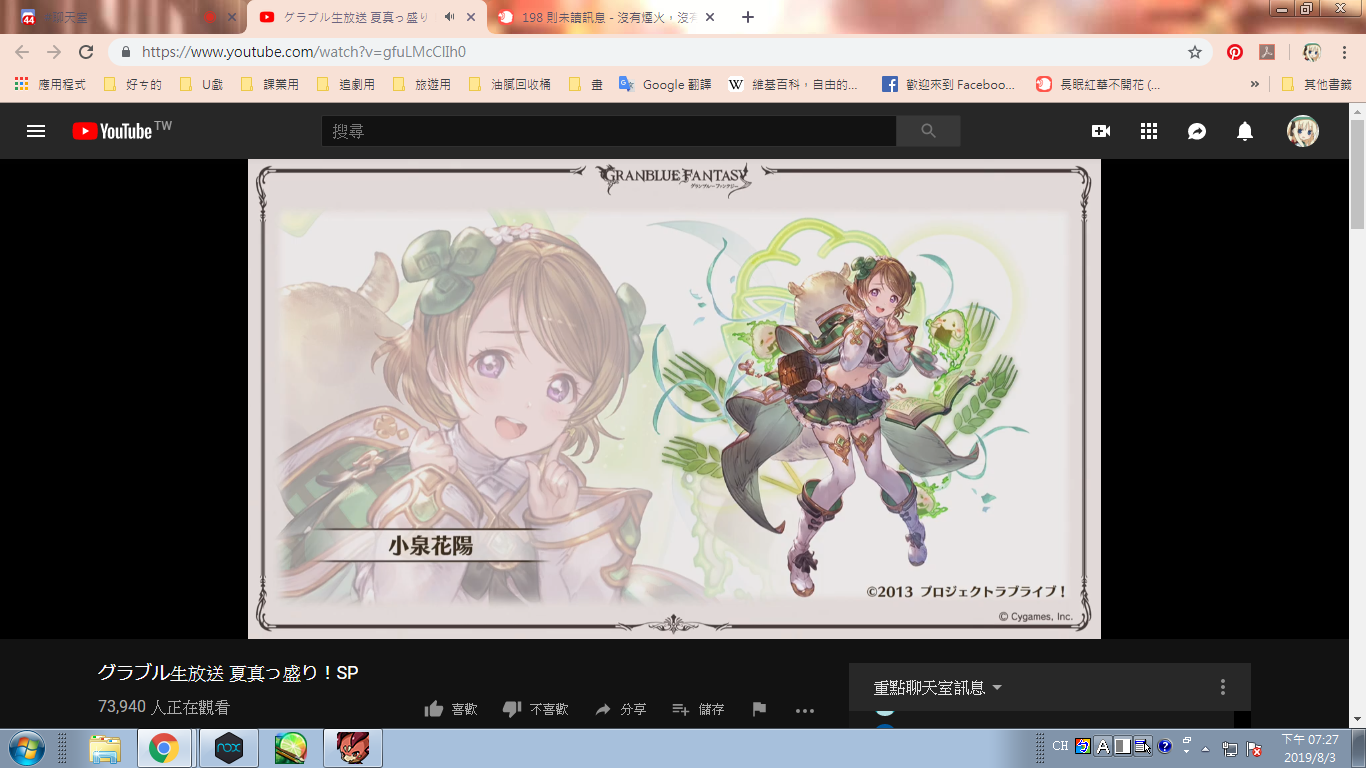This screenshot has height=768, width=1366.
Task: Open the create video camera icon
Action: (1101, 131)
